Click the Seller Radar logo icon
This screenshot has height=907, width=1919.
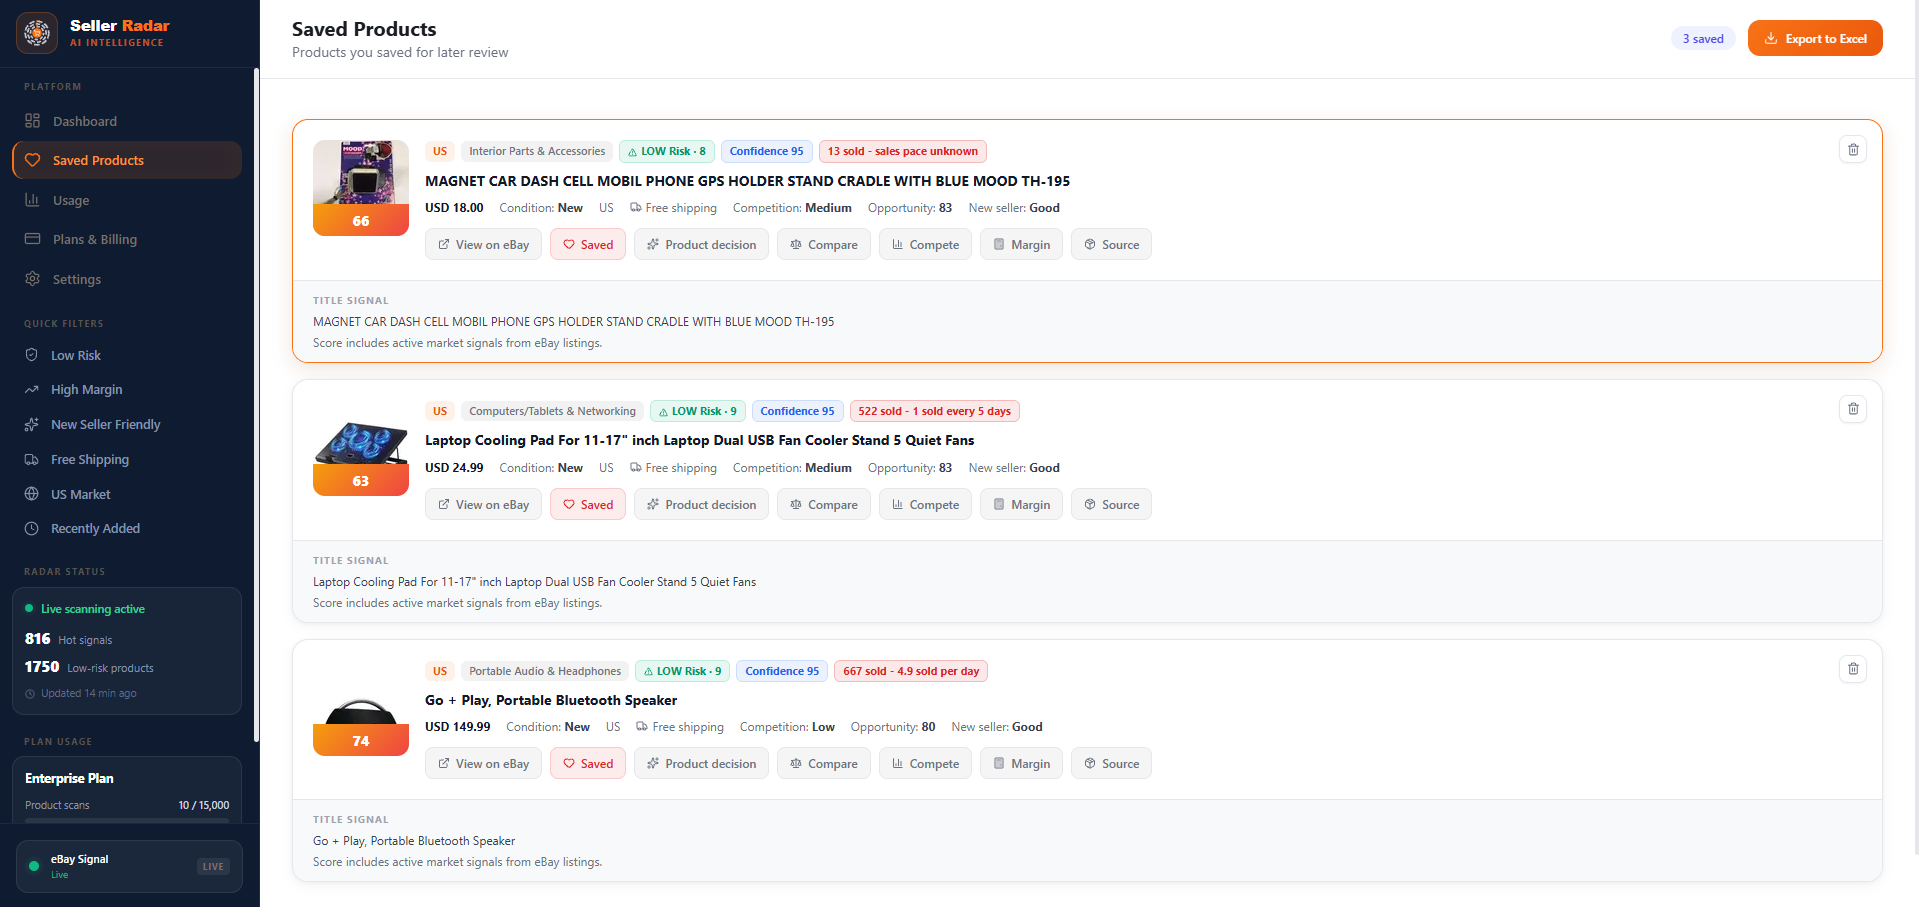(x=37, y=33)
